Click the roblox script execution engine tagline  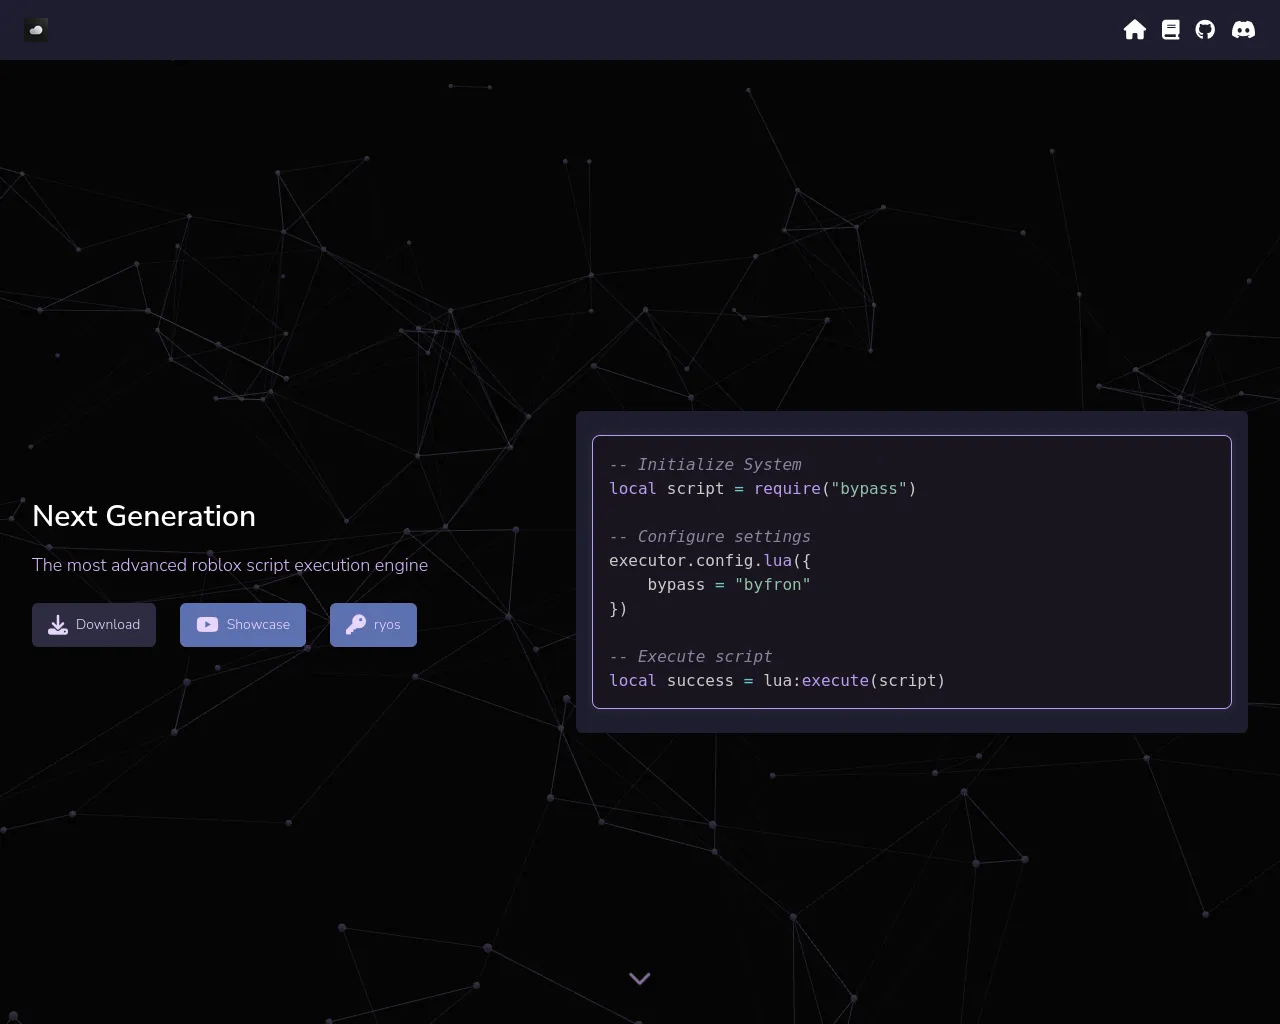[x=230, y=565]
